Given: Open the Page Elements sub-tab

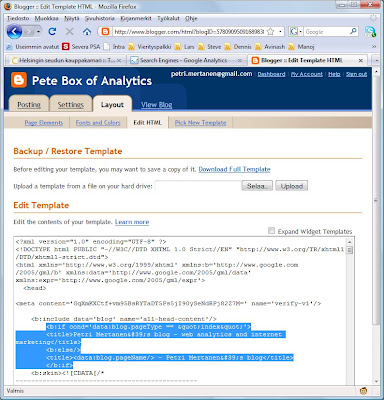Looking at the screenshot, I should (x=44, y=123).
